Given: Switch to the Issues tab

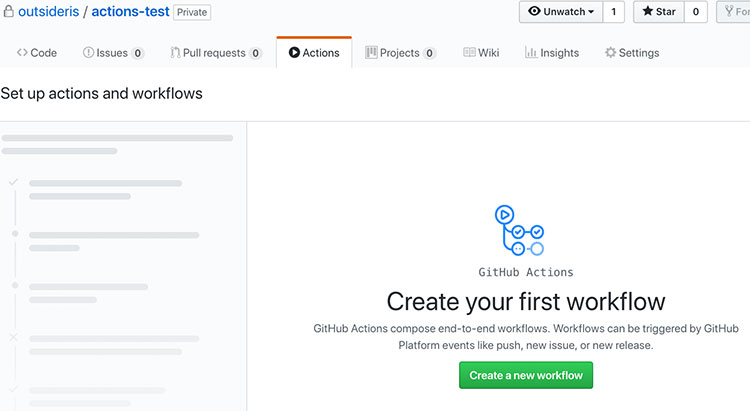Looking at the screenshot, I should click(113, 53).
